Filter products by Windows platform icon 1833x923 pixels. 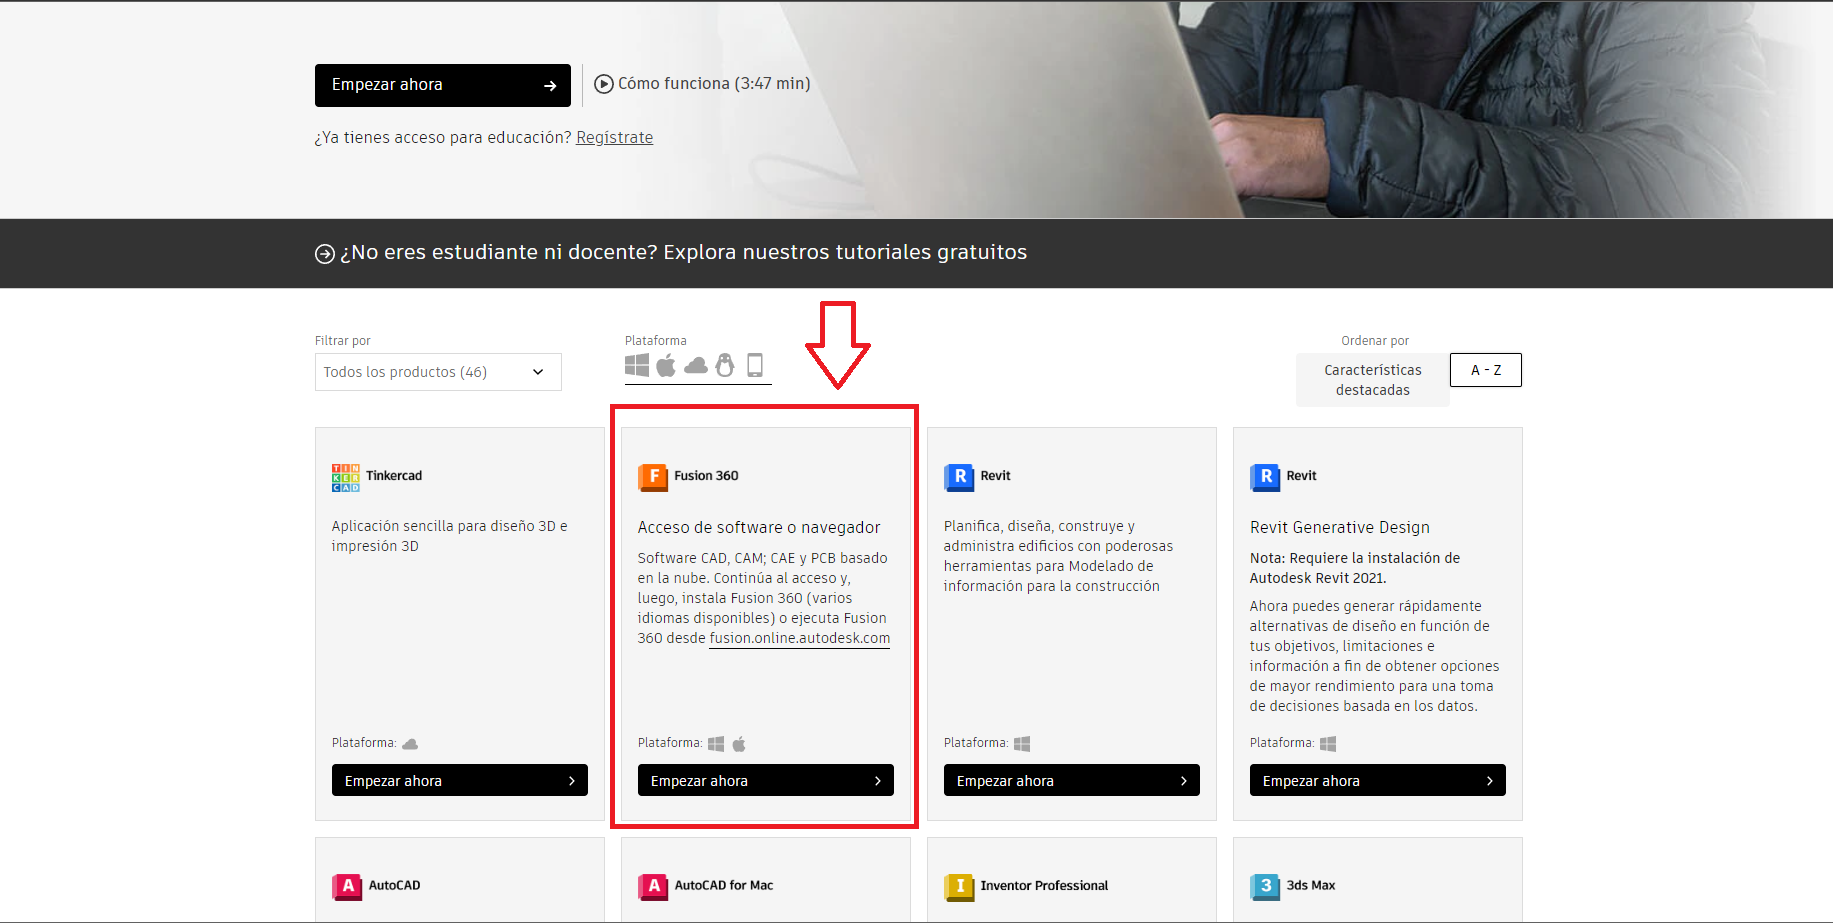click(x=637, y=365)
